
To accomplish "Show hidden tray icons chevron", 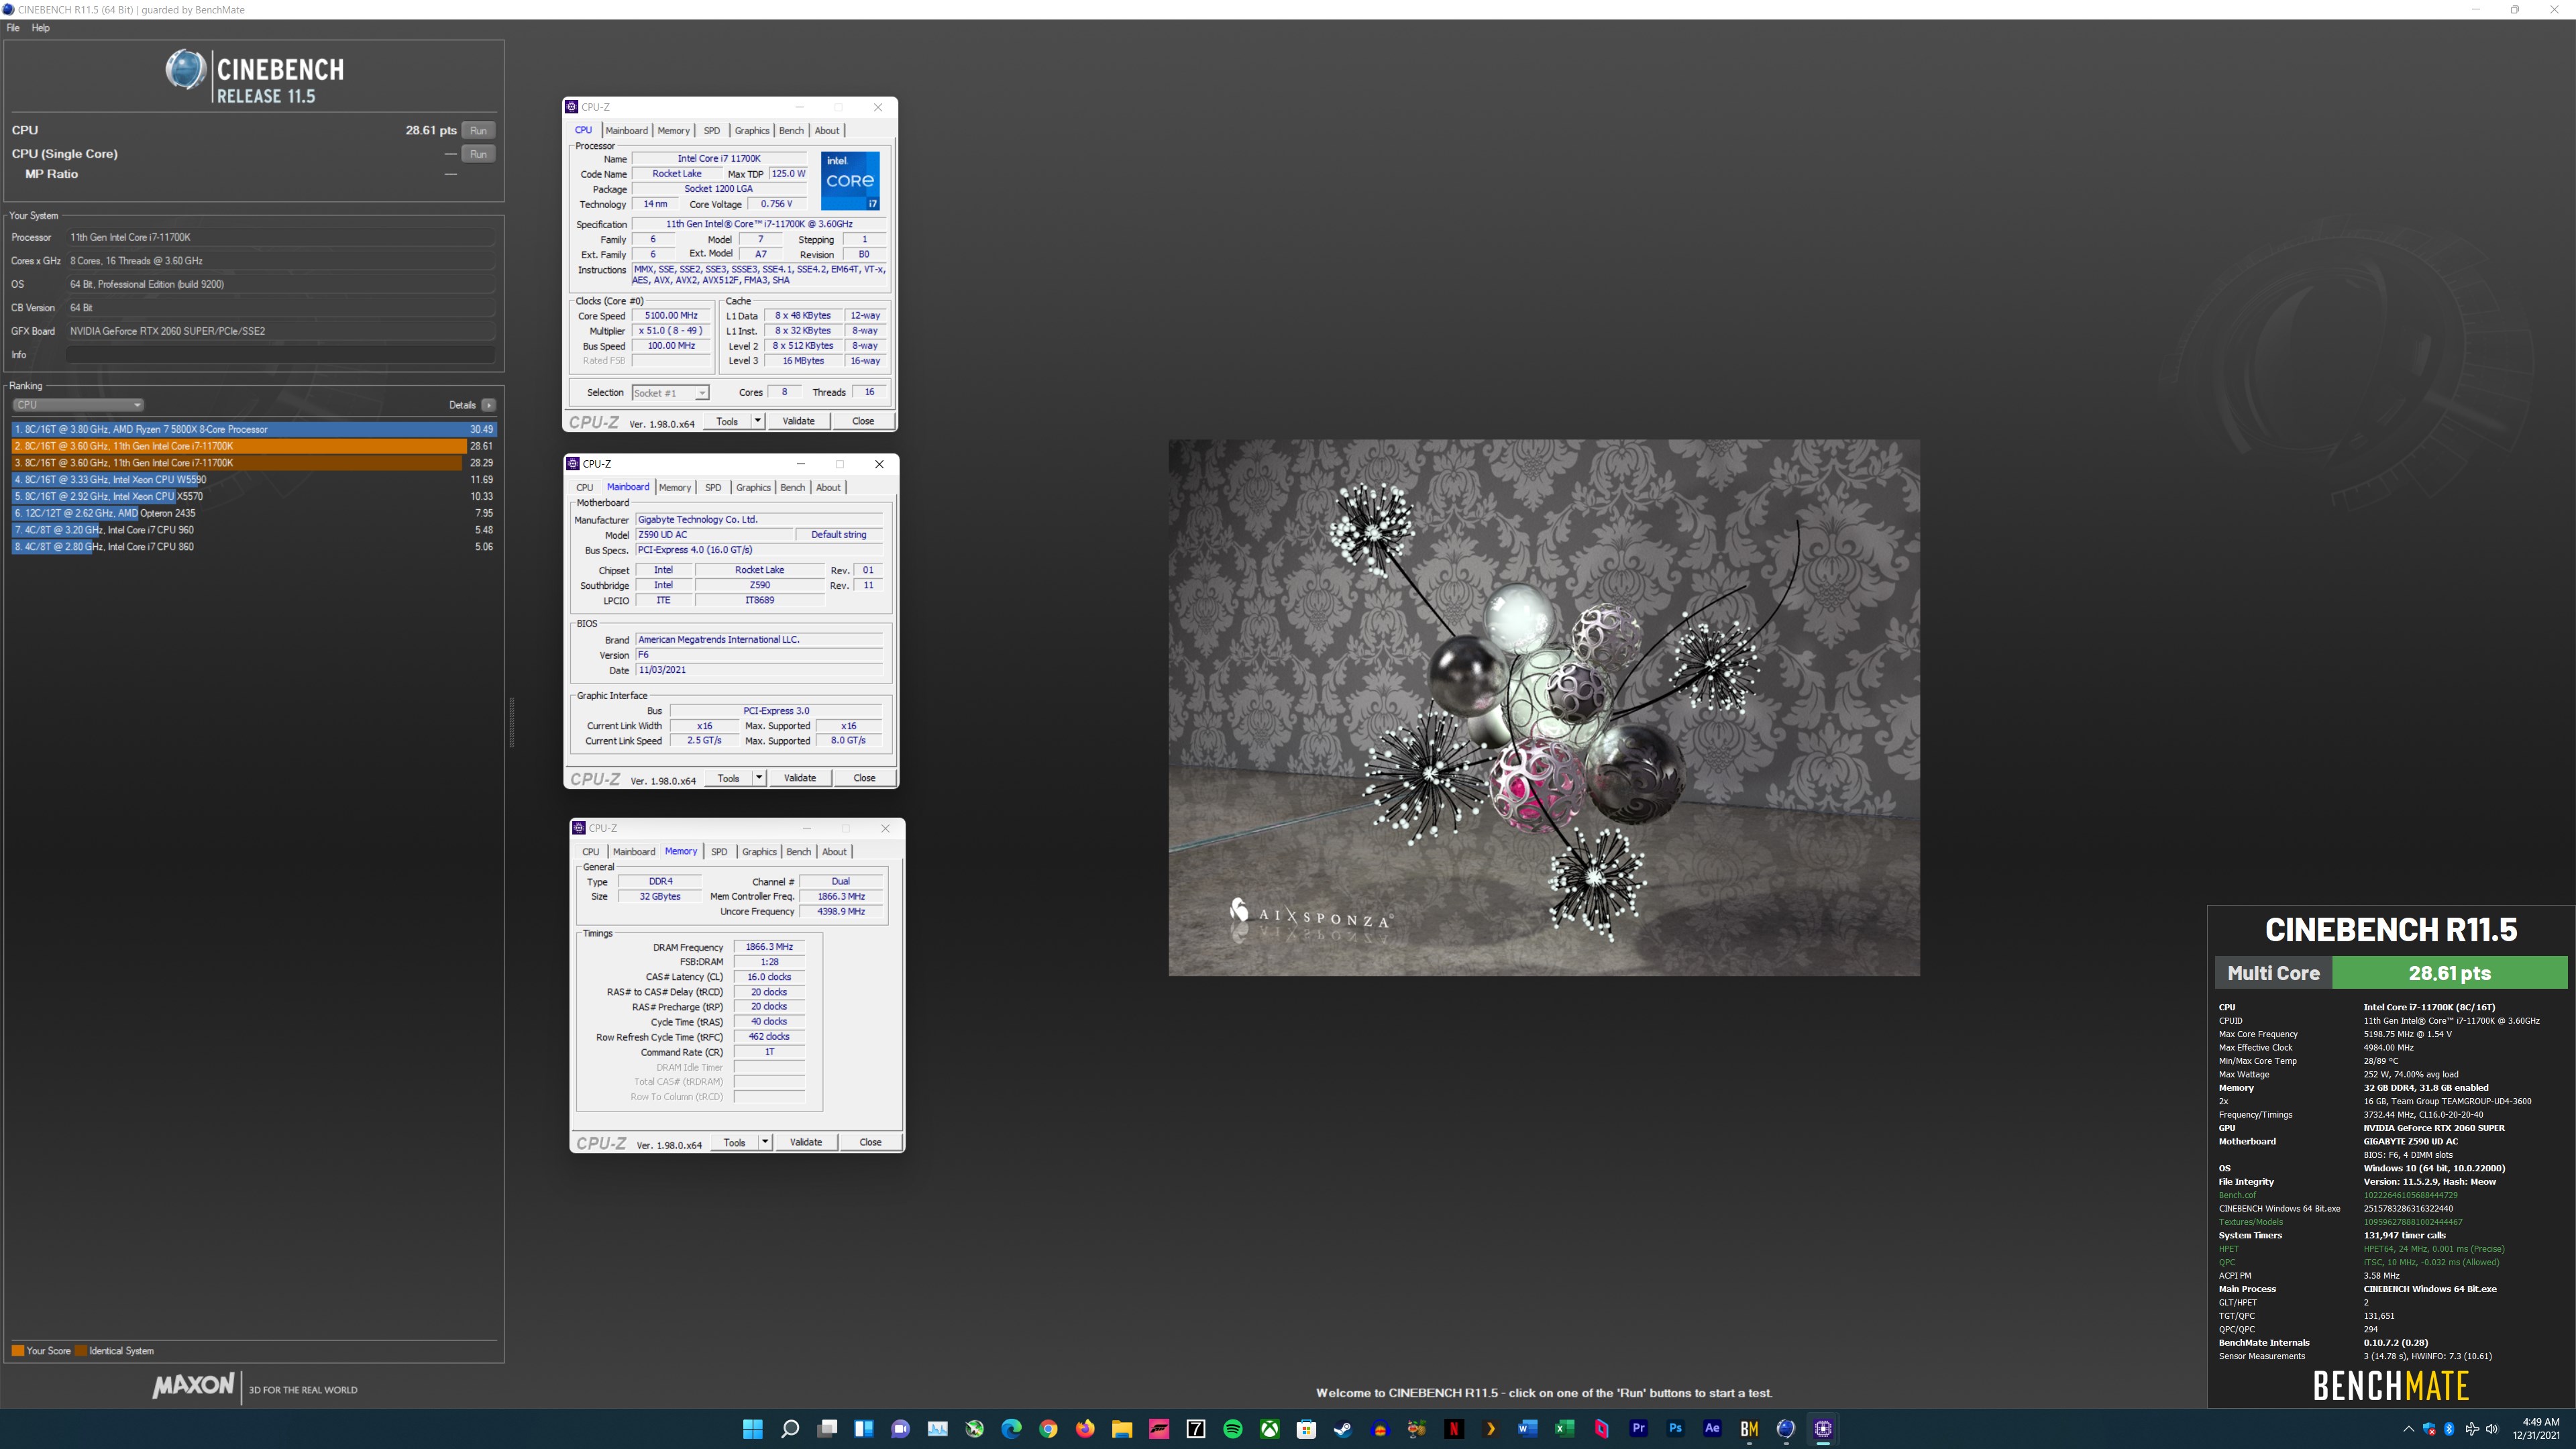I will (2408, 1429).
